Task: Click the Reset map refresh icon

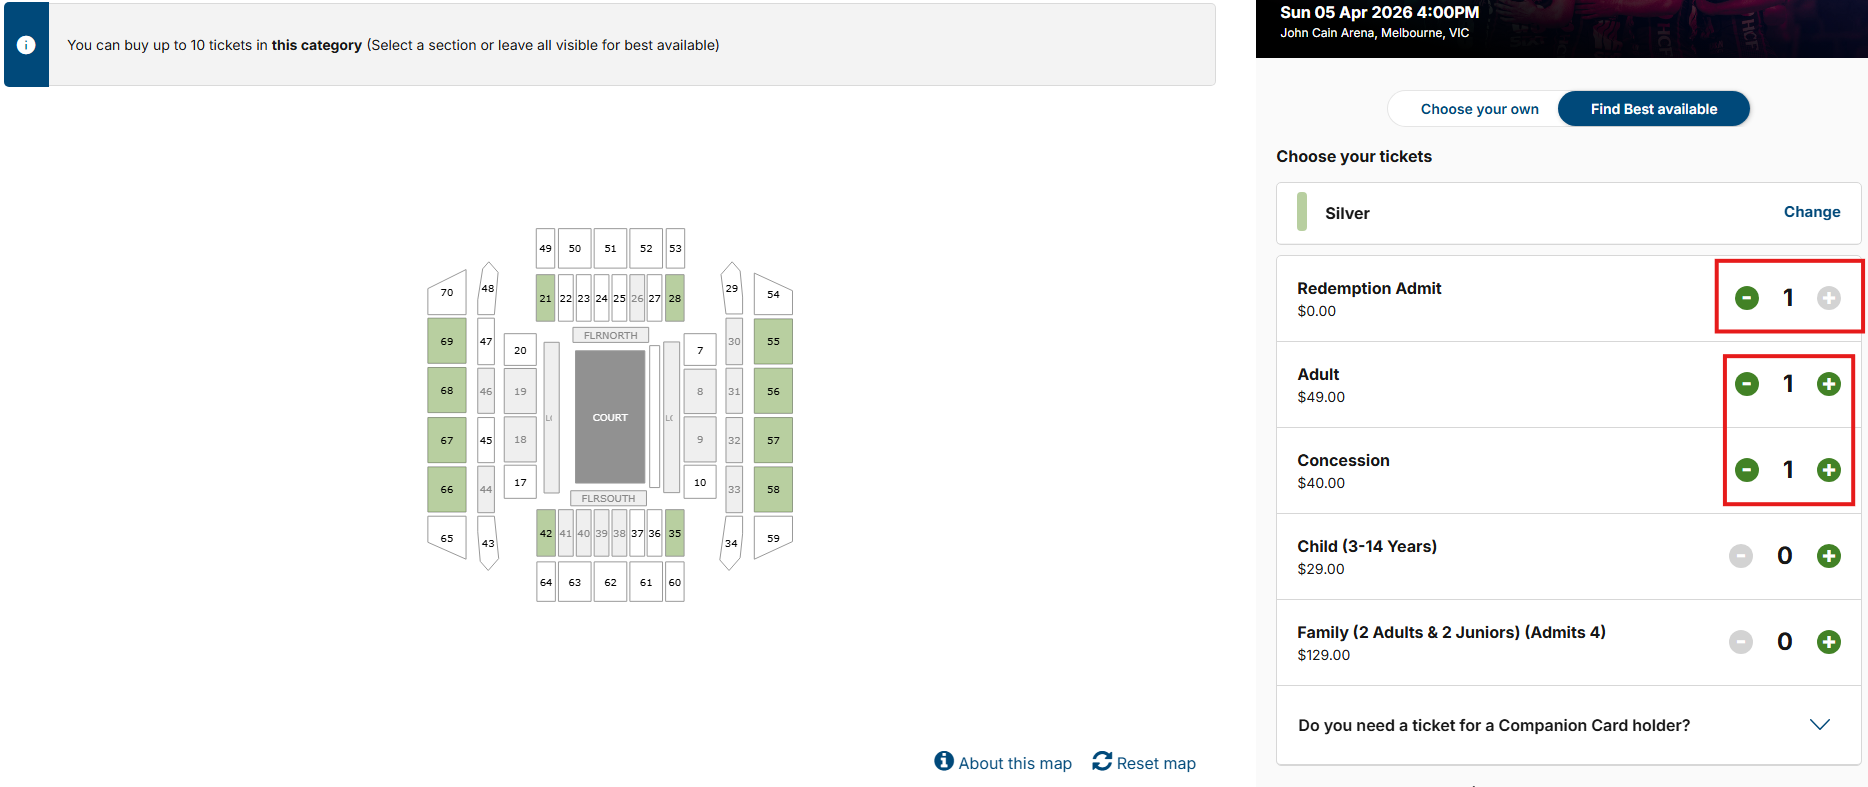Action: pyautogui.click(x=1102, y=762)
